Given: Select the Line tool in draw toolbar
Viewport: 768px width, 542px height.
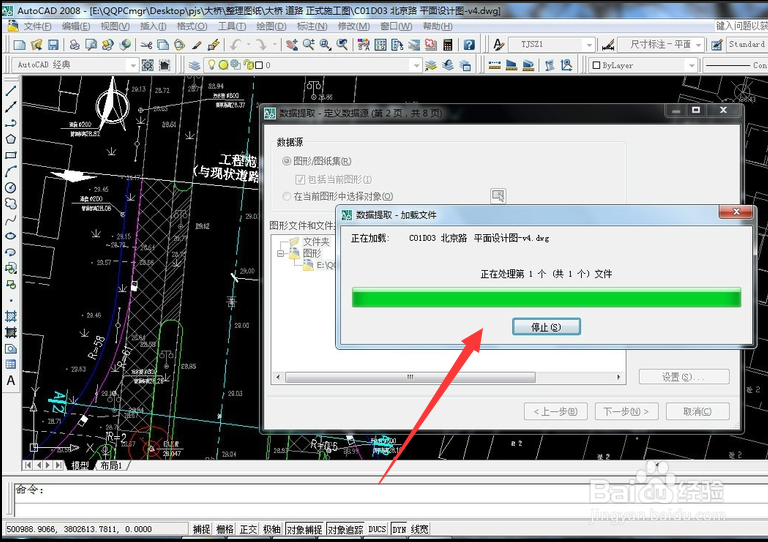Looking at the screenshot, I should click(11, 91).
